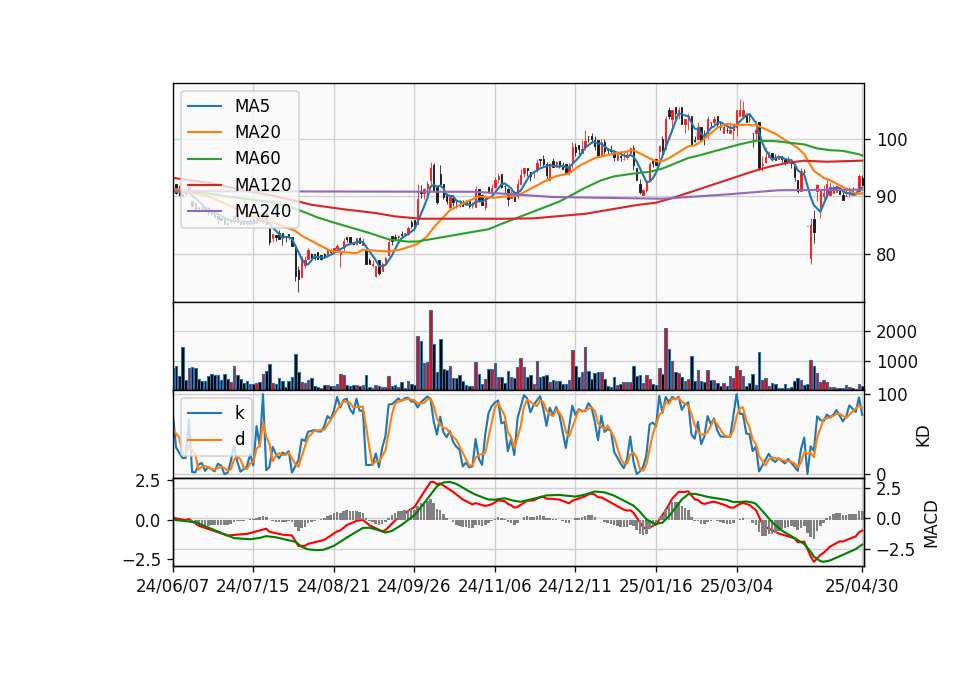The width and height of the screenshot is (960, 690).
Task: Click the 24/12/11 date label
Action: 575,586
